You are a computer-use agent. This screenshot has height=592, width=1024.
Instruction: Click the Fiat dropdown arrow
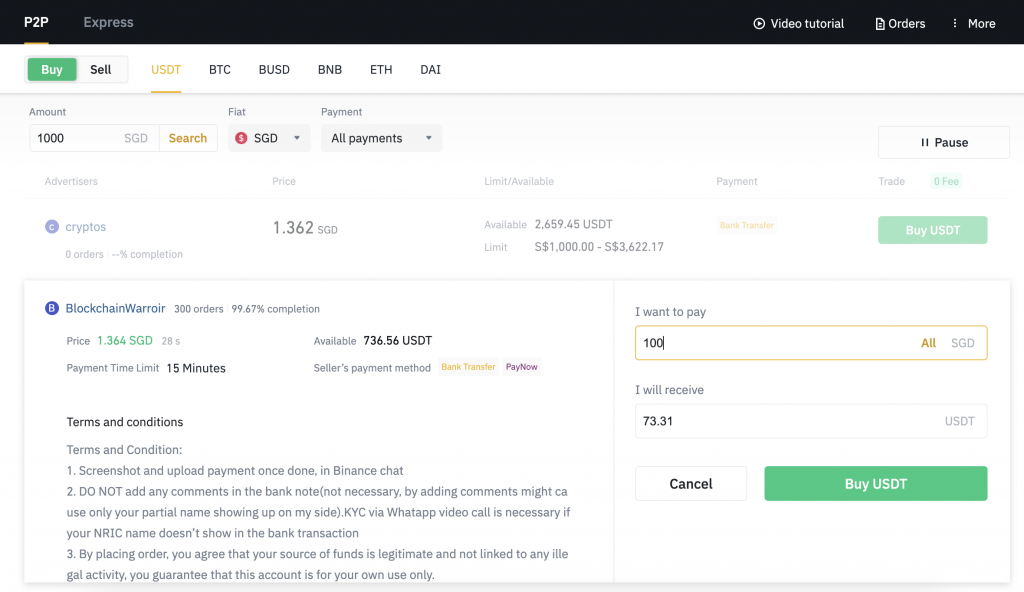(x=296, y=138)
